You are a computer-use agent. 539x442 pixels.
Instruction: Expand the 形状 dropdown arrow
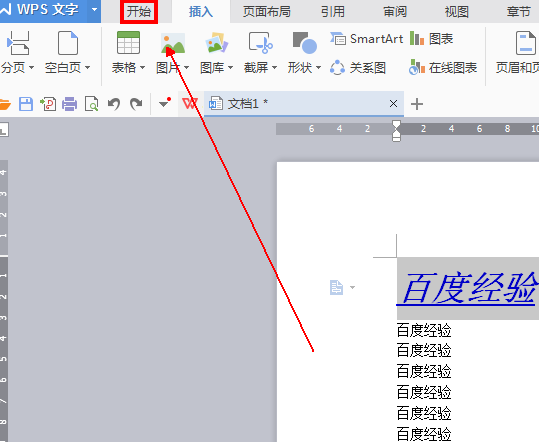pyautogui.click(x=318, y=67)
